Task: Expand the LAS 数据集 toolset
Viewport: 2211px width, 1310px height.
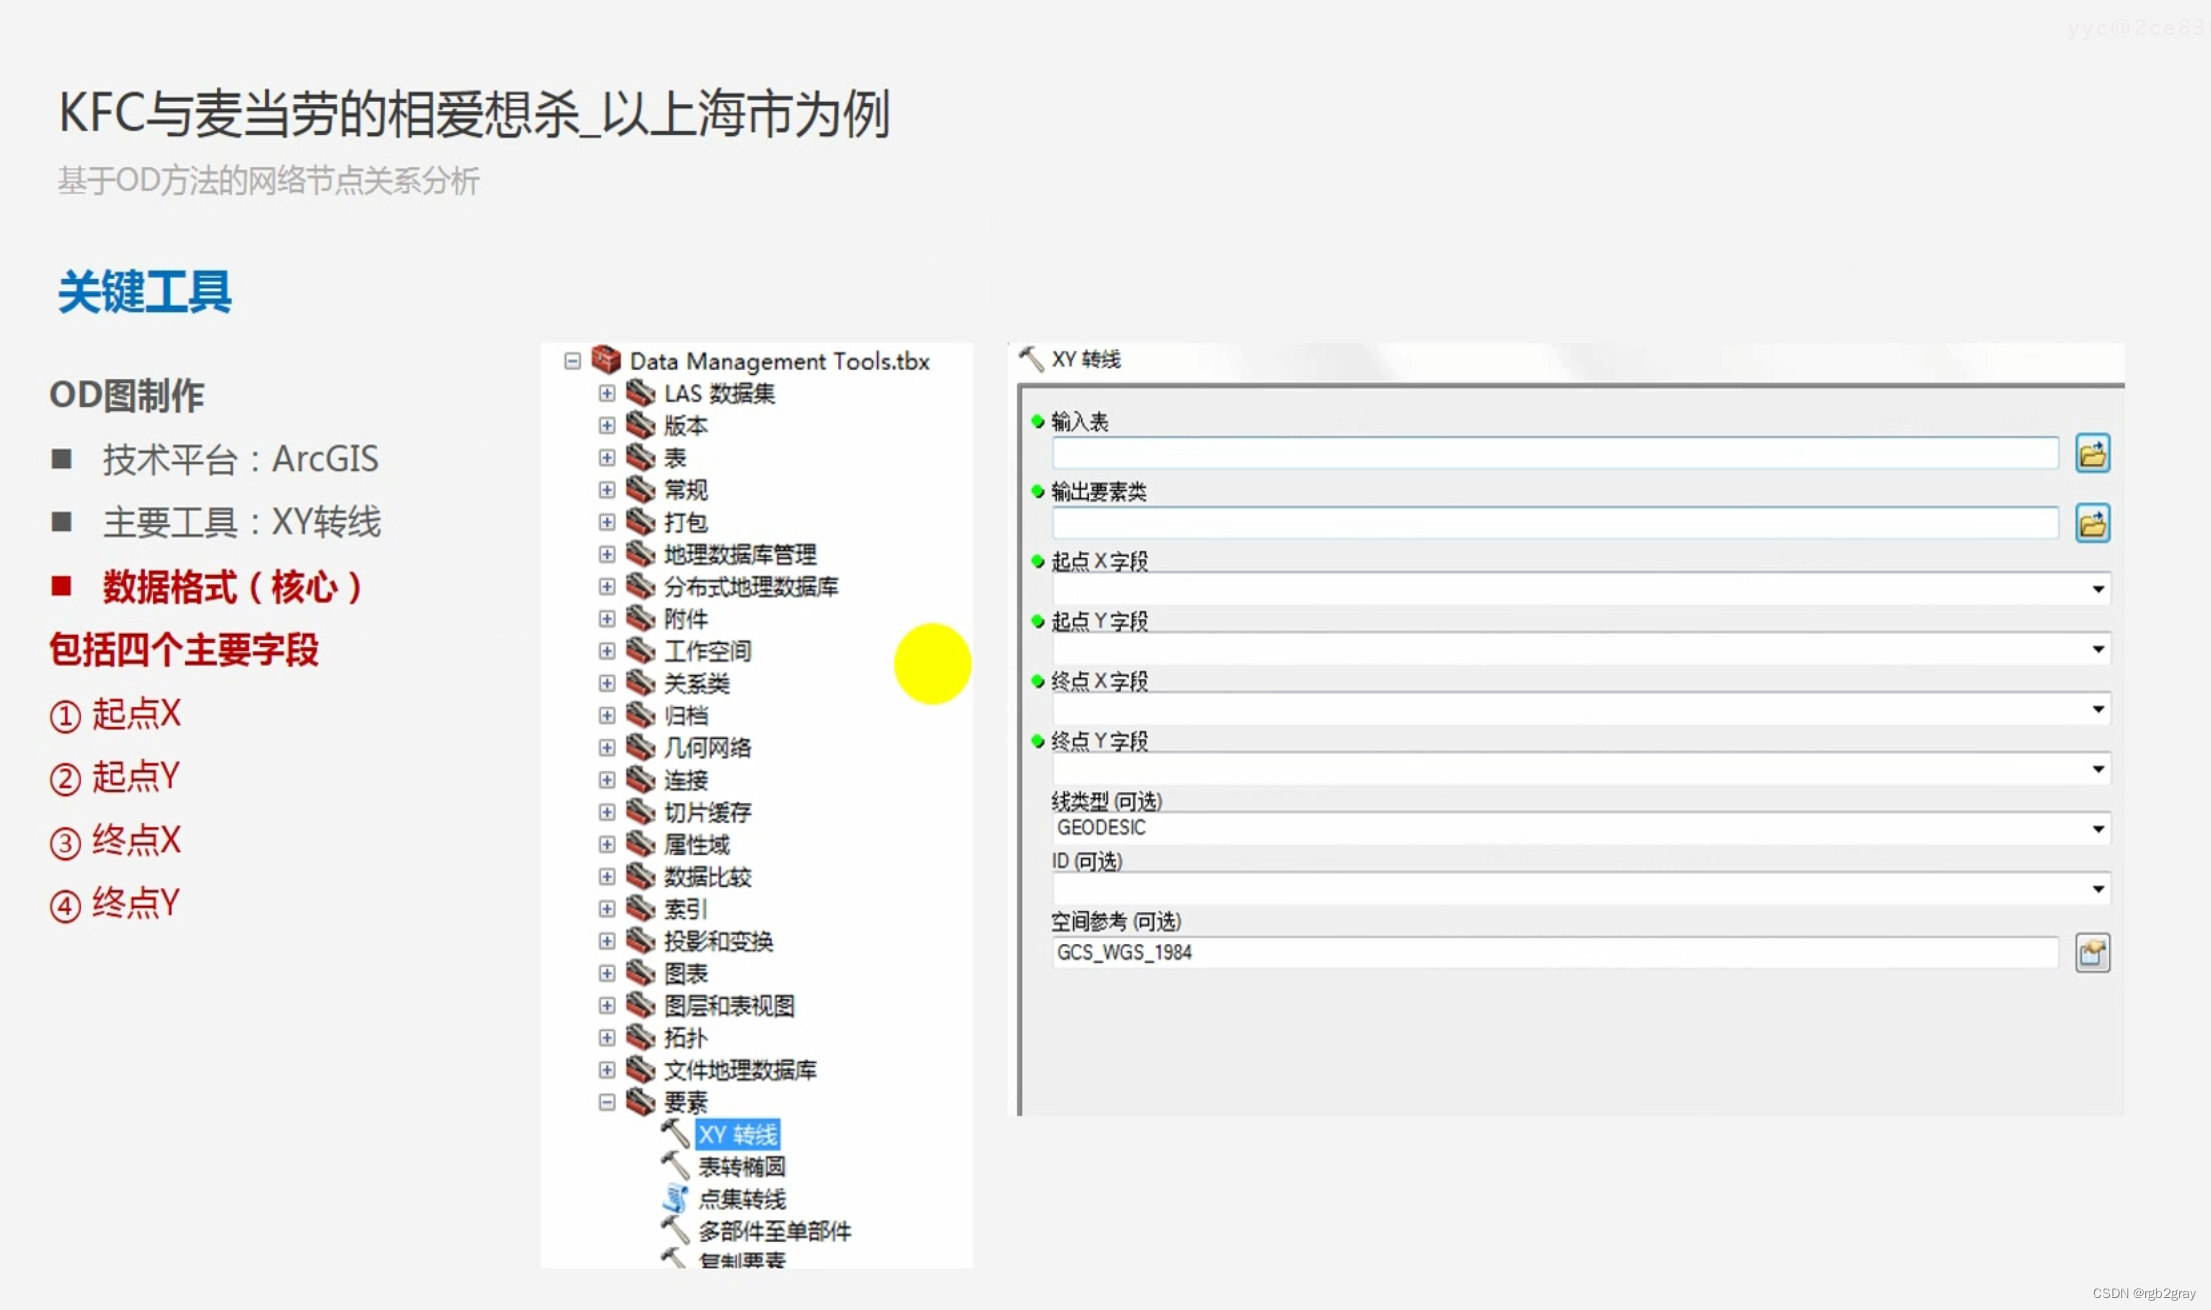Action: click(607, 393)
